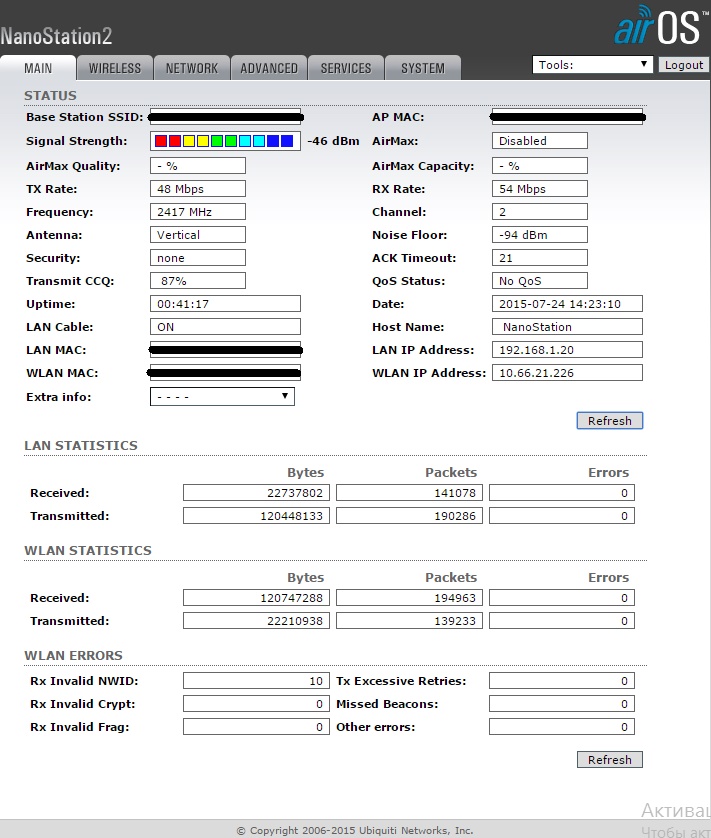711x838 pixels.
Task: Click the Logout button
Action: (684, 65)
